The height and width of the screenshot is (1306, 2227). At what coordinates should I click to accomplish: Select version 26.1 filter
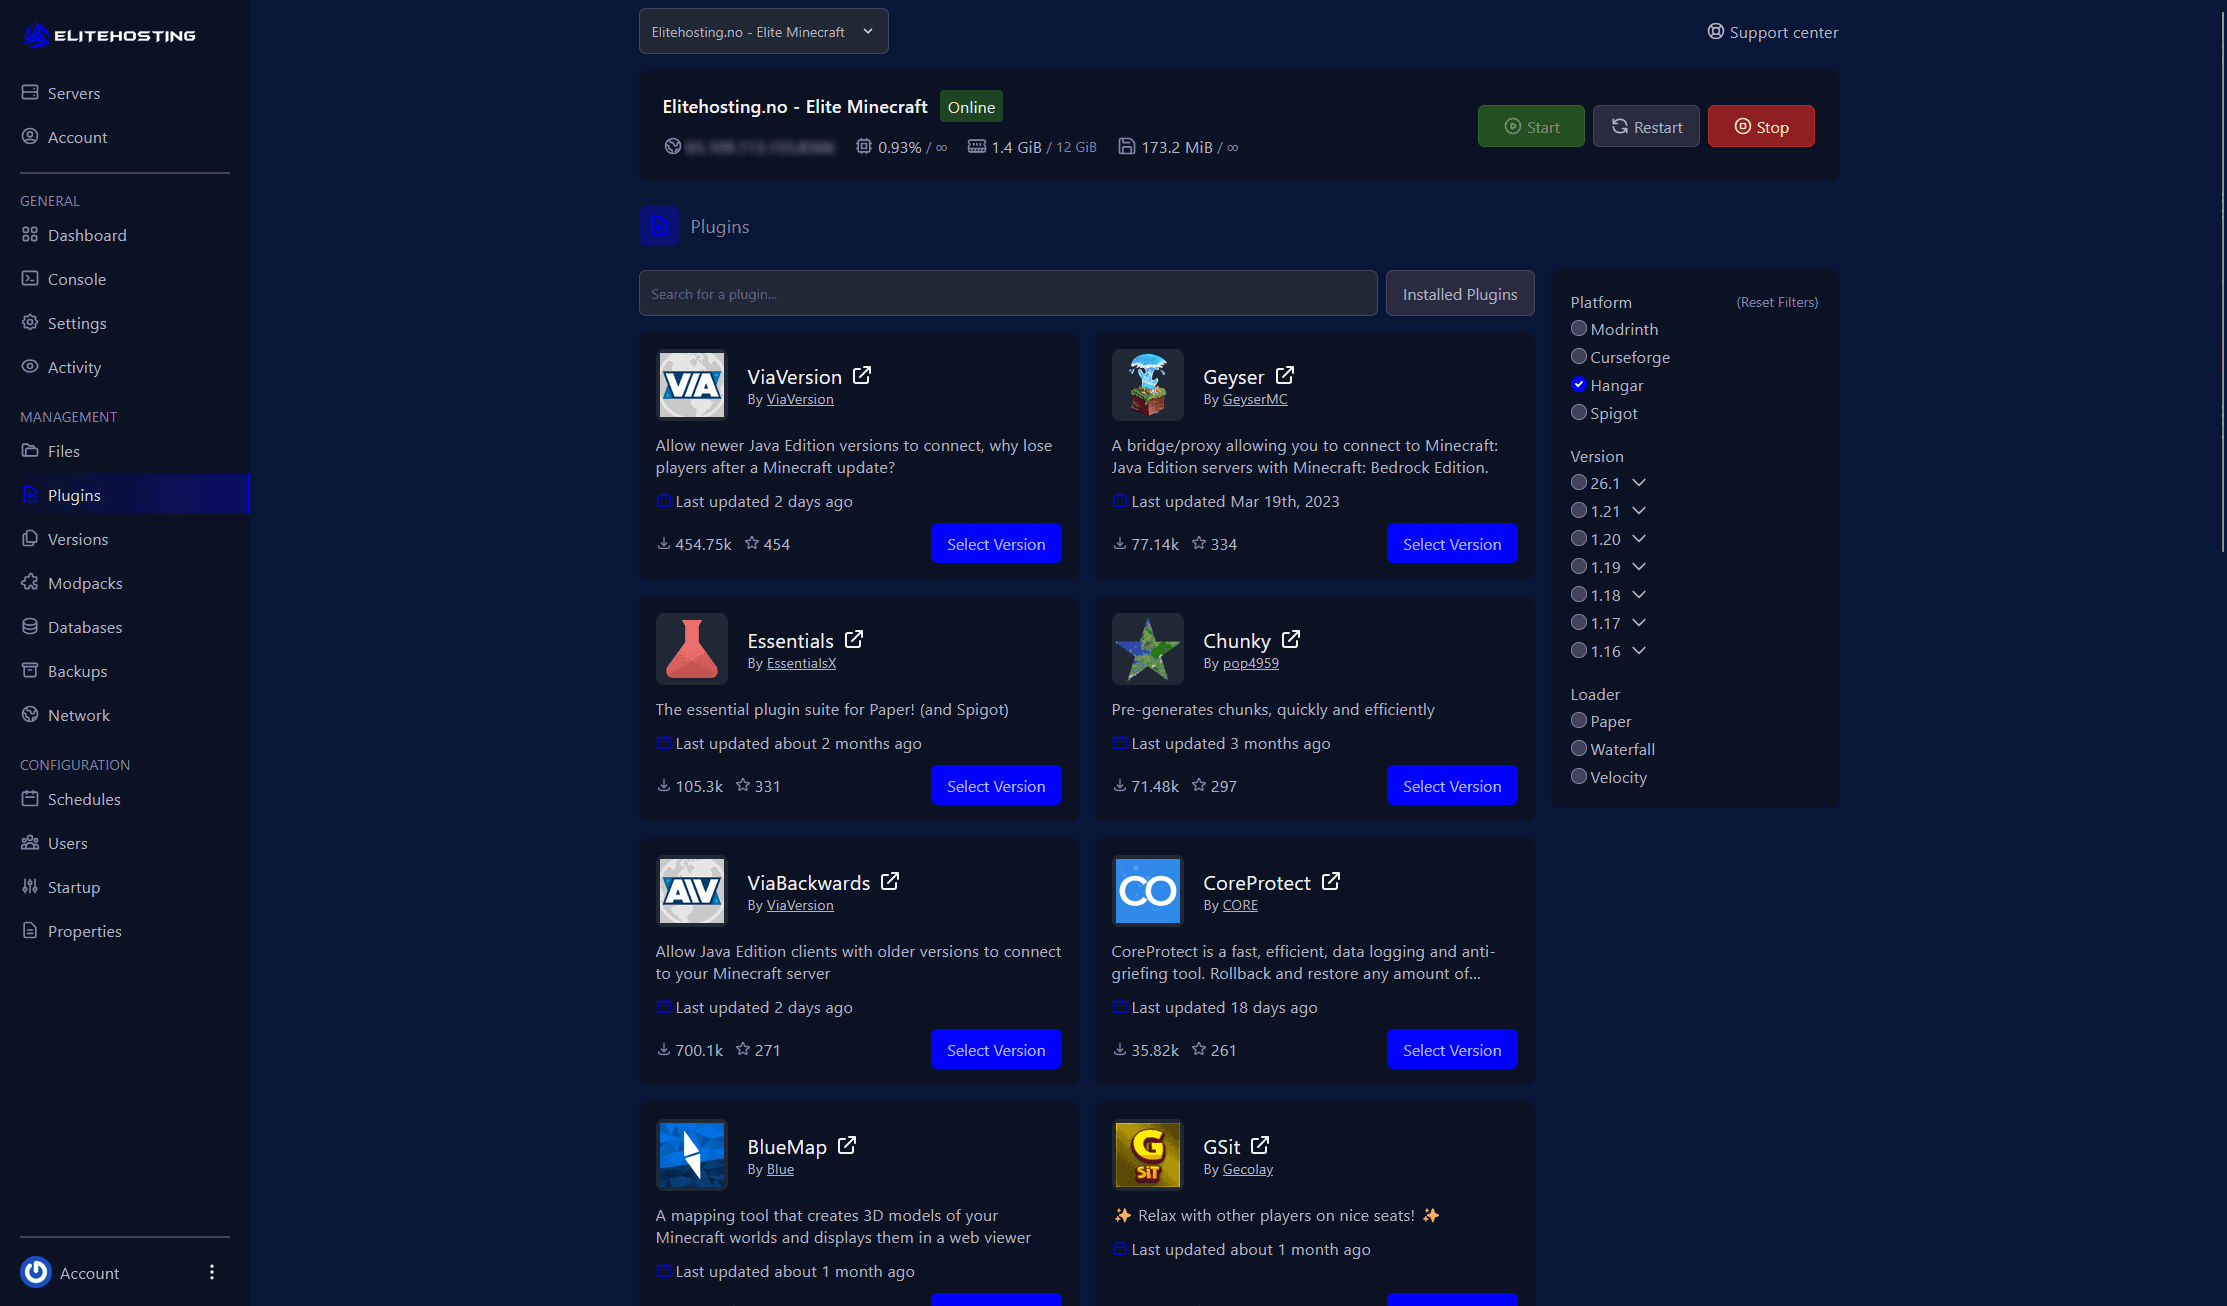click(1579, 482)
